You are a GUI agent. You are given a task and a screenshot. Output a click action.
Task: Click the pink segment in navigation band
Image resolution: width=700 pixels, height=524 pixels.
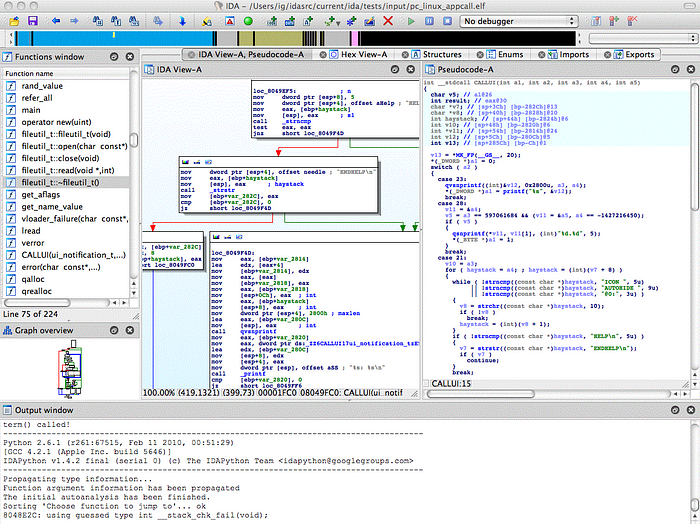354,38
